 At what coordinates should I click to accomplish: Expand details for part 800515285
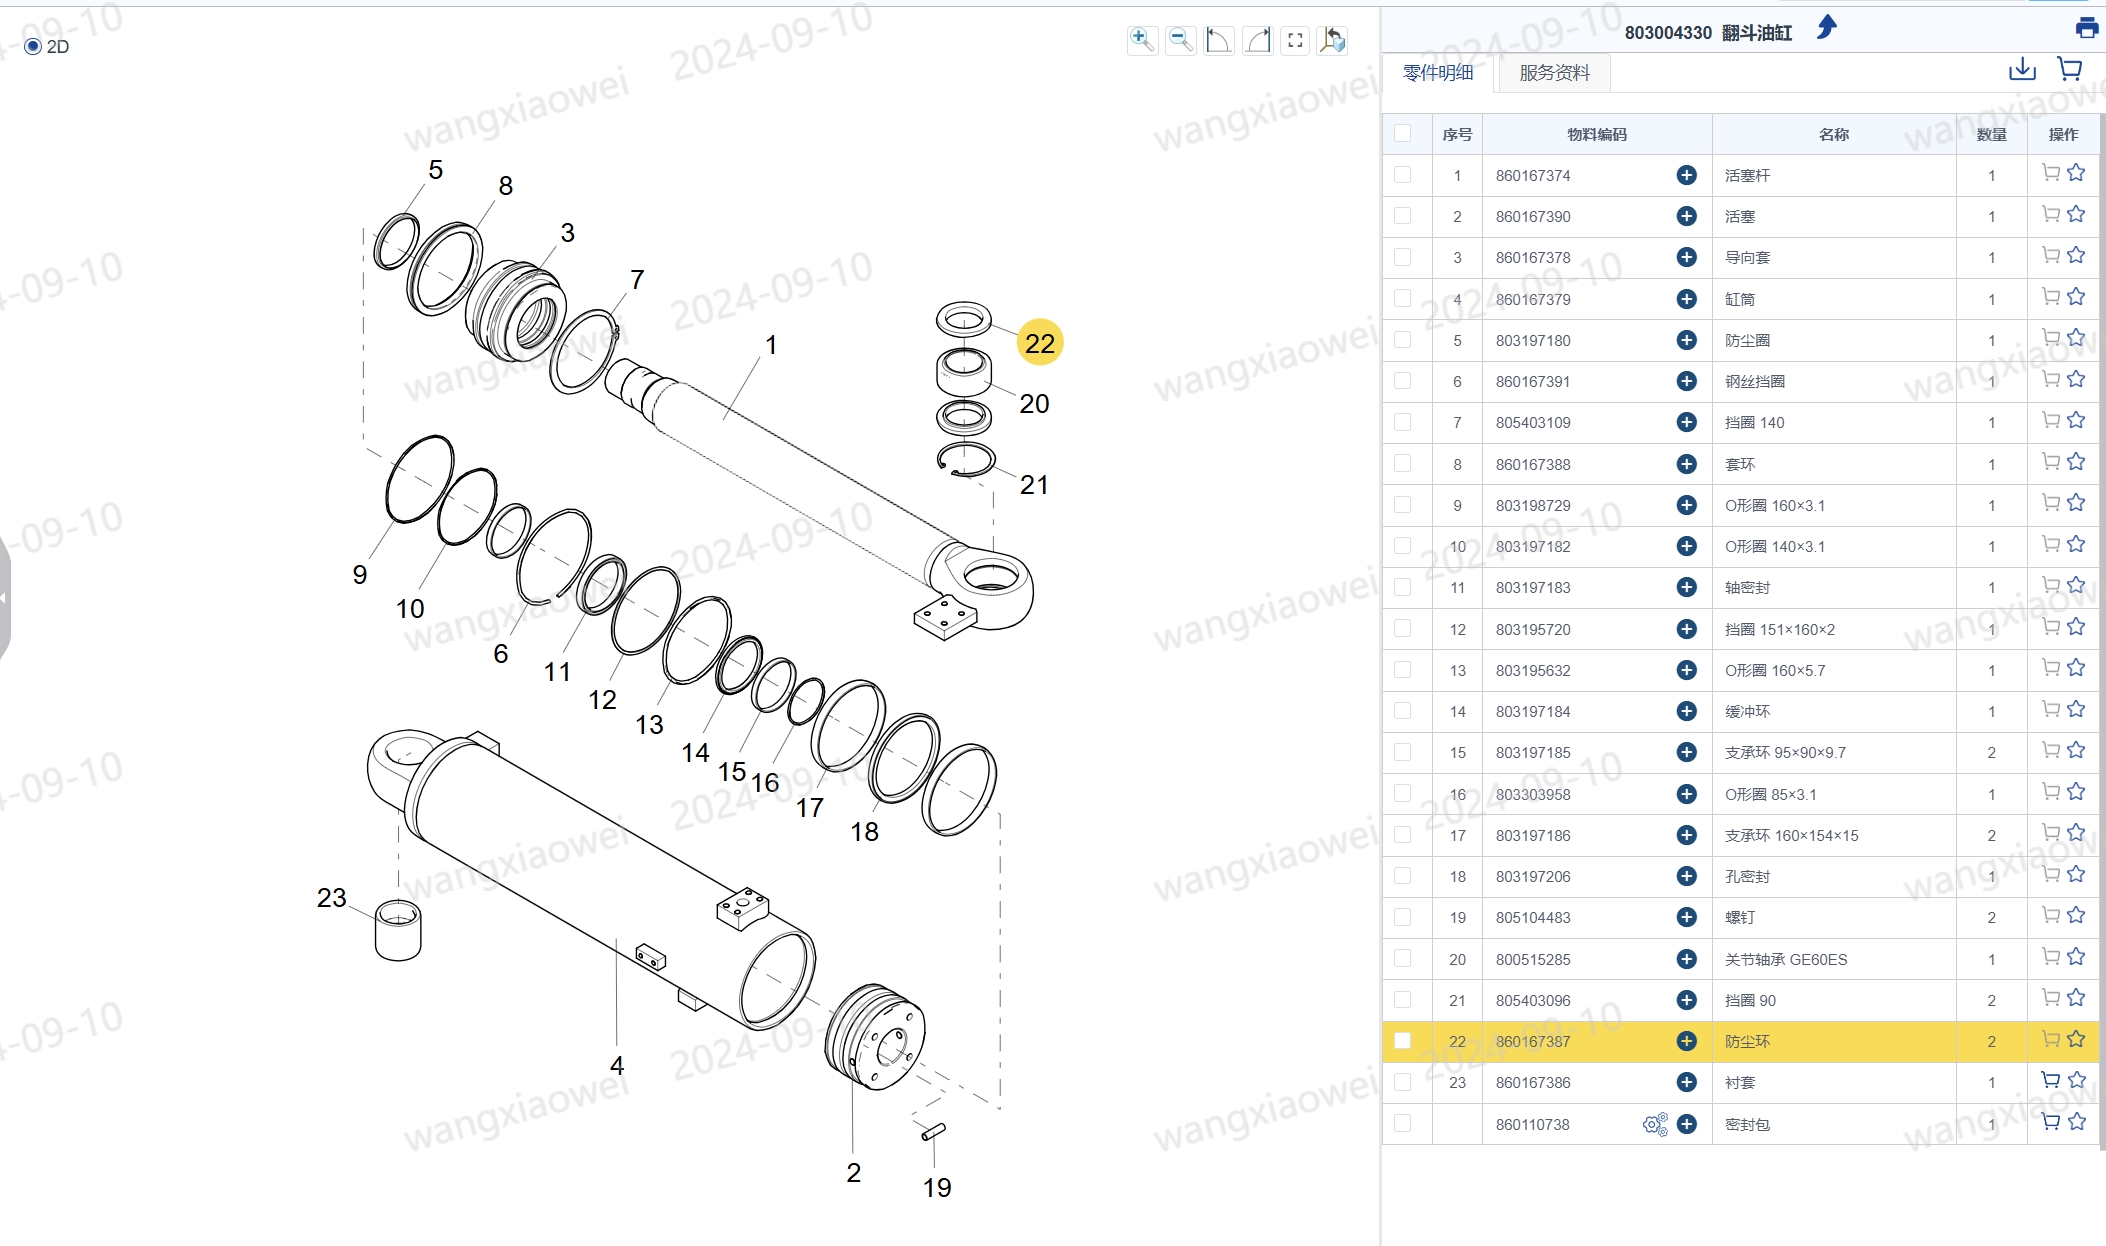pos(1686,959)
